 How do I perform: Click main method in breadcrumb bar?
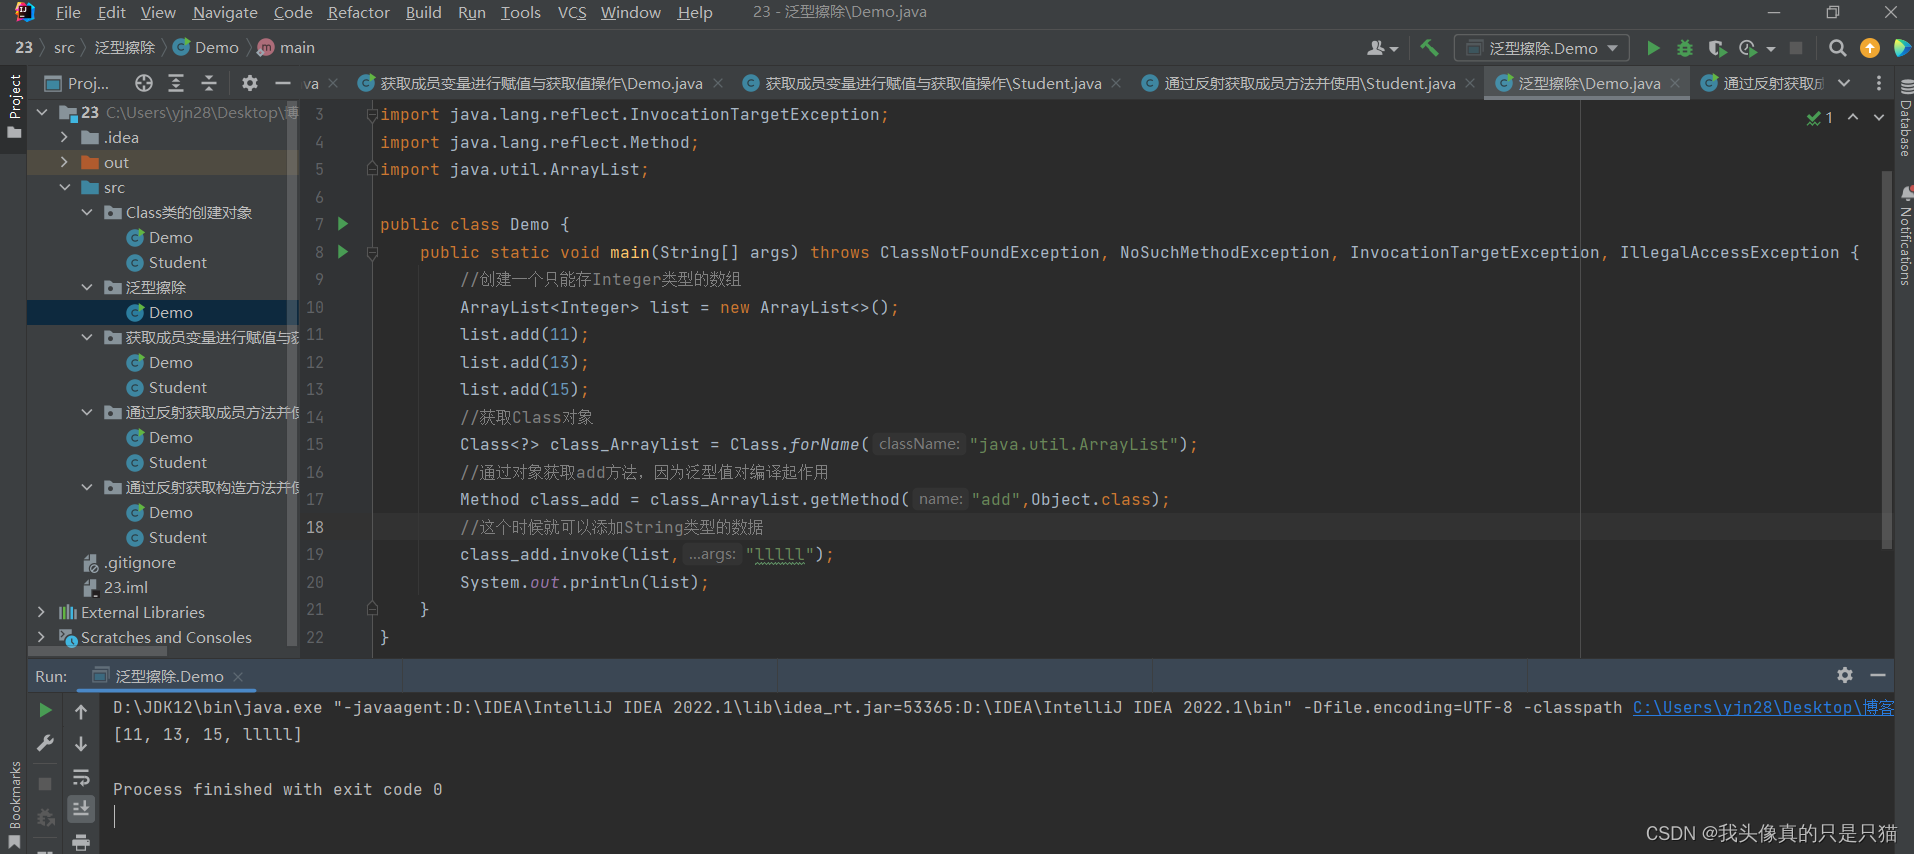pos(286,47)
